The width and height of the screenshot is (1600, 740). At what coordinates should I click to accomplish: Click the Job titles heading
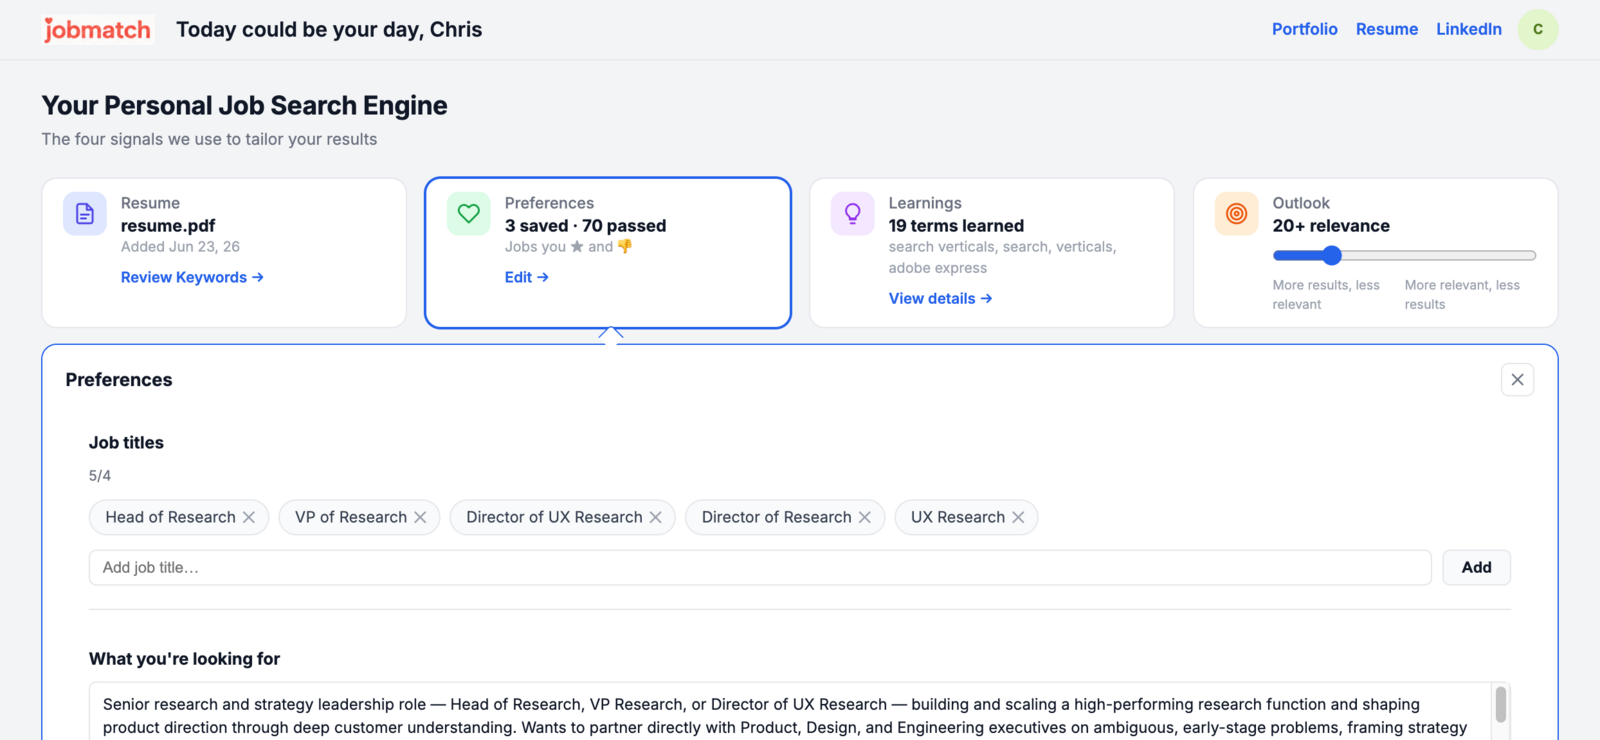point(126,442)
